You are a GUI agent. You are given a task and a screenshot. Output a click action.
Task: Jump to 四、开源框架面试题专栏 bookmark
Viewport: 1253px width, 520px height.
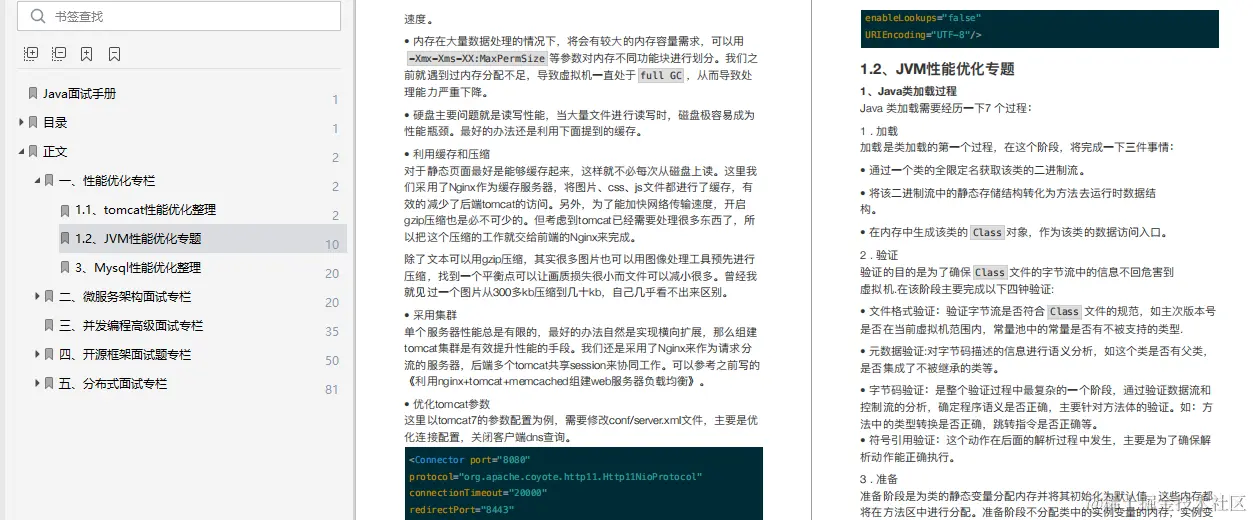[x=125, y=355]
